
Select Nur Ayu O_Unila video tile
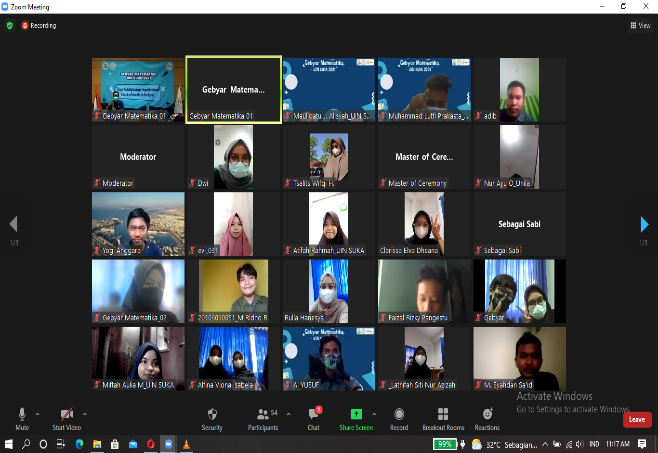click(x=520, y=157)
